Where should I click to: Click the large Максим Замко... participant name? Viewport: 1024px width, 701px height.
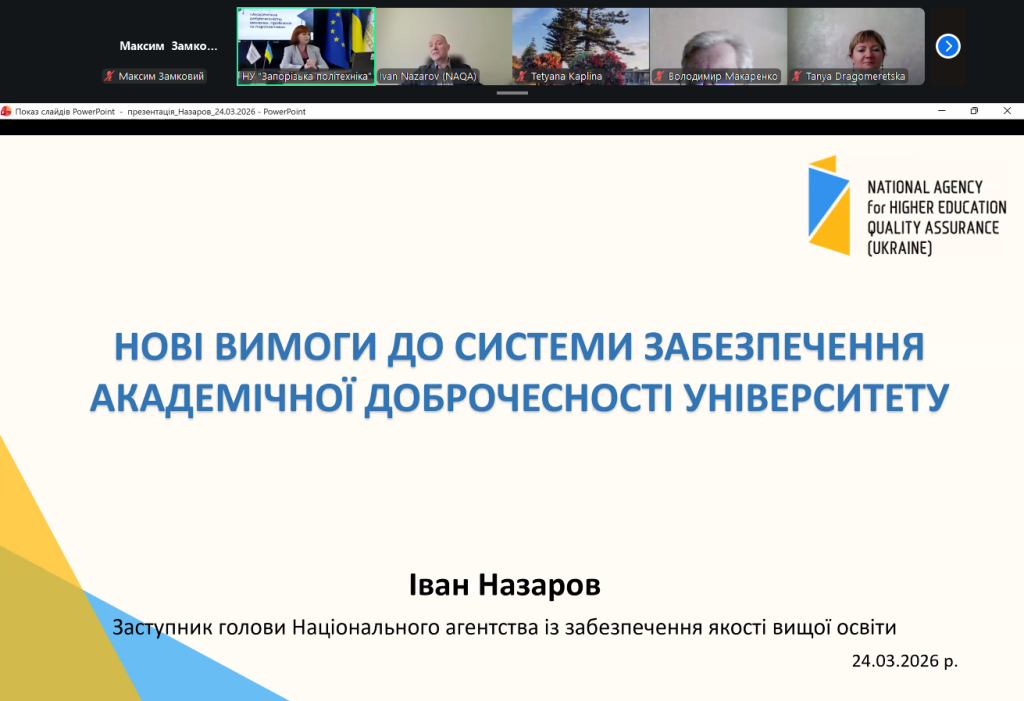168,46
